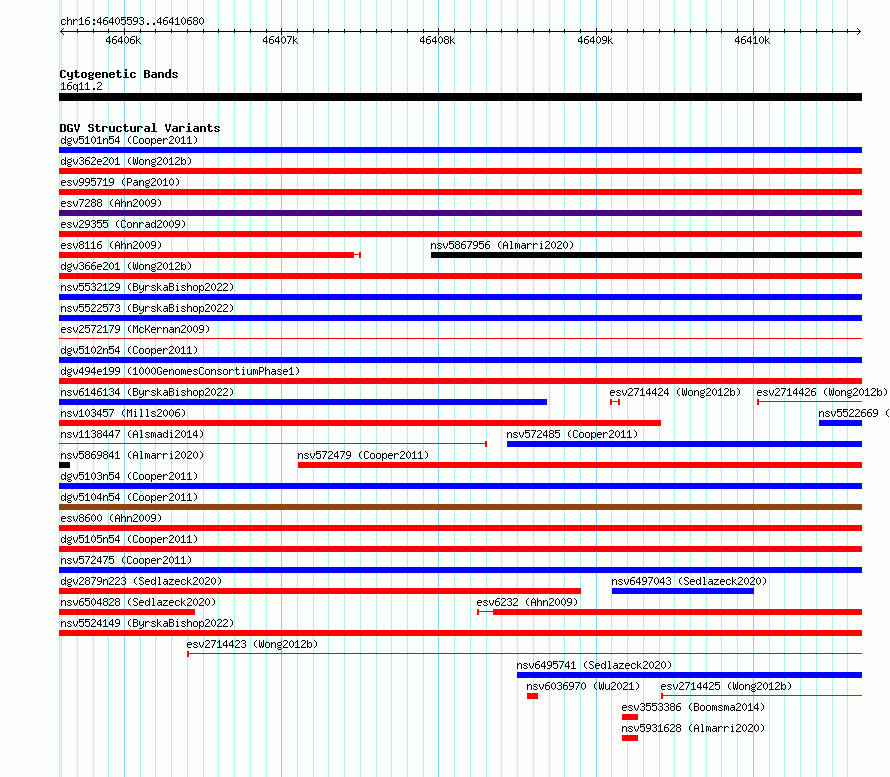Select nsv1138447 (Alsmadi2014) label
Viewport: 890px width, 777px height.
[x=132, y=434]
